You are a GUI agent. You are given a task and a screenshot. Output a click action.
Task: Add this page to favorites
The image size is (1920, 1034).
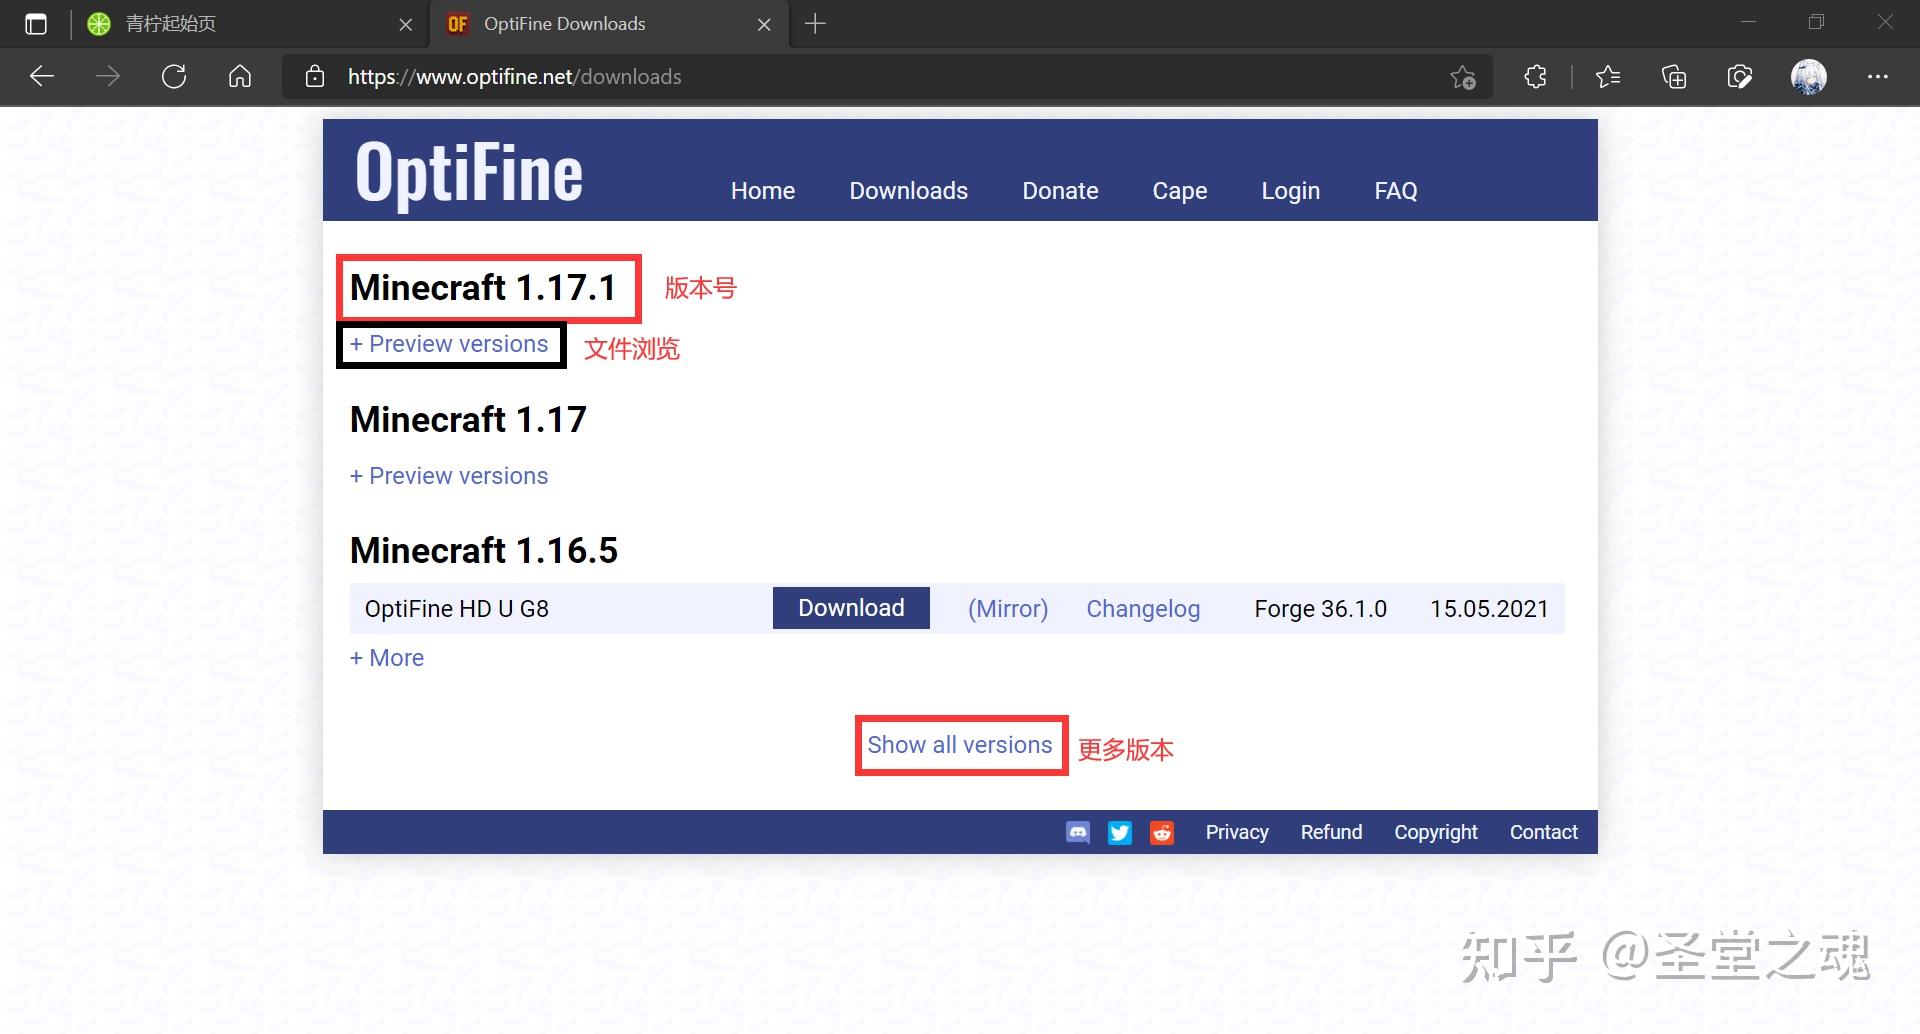click(1463, 77)
